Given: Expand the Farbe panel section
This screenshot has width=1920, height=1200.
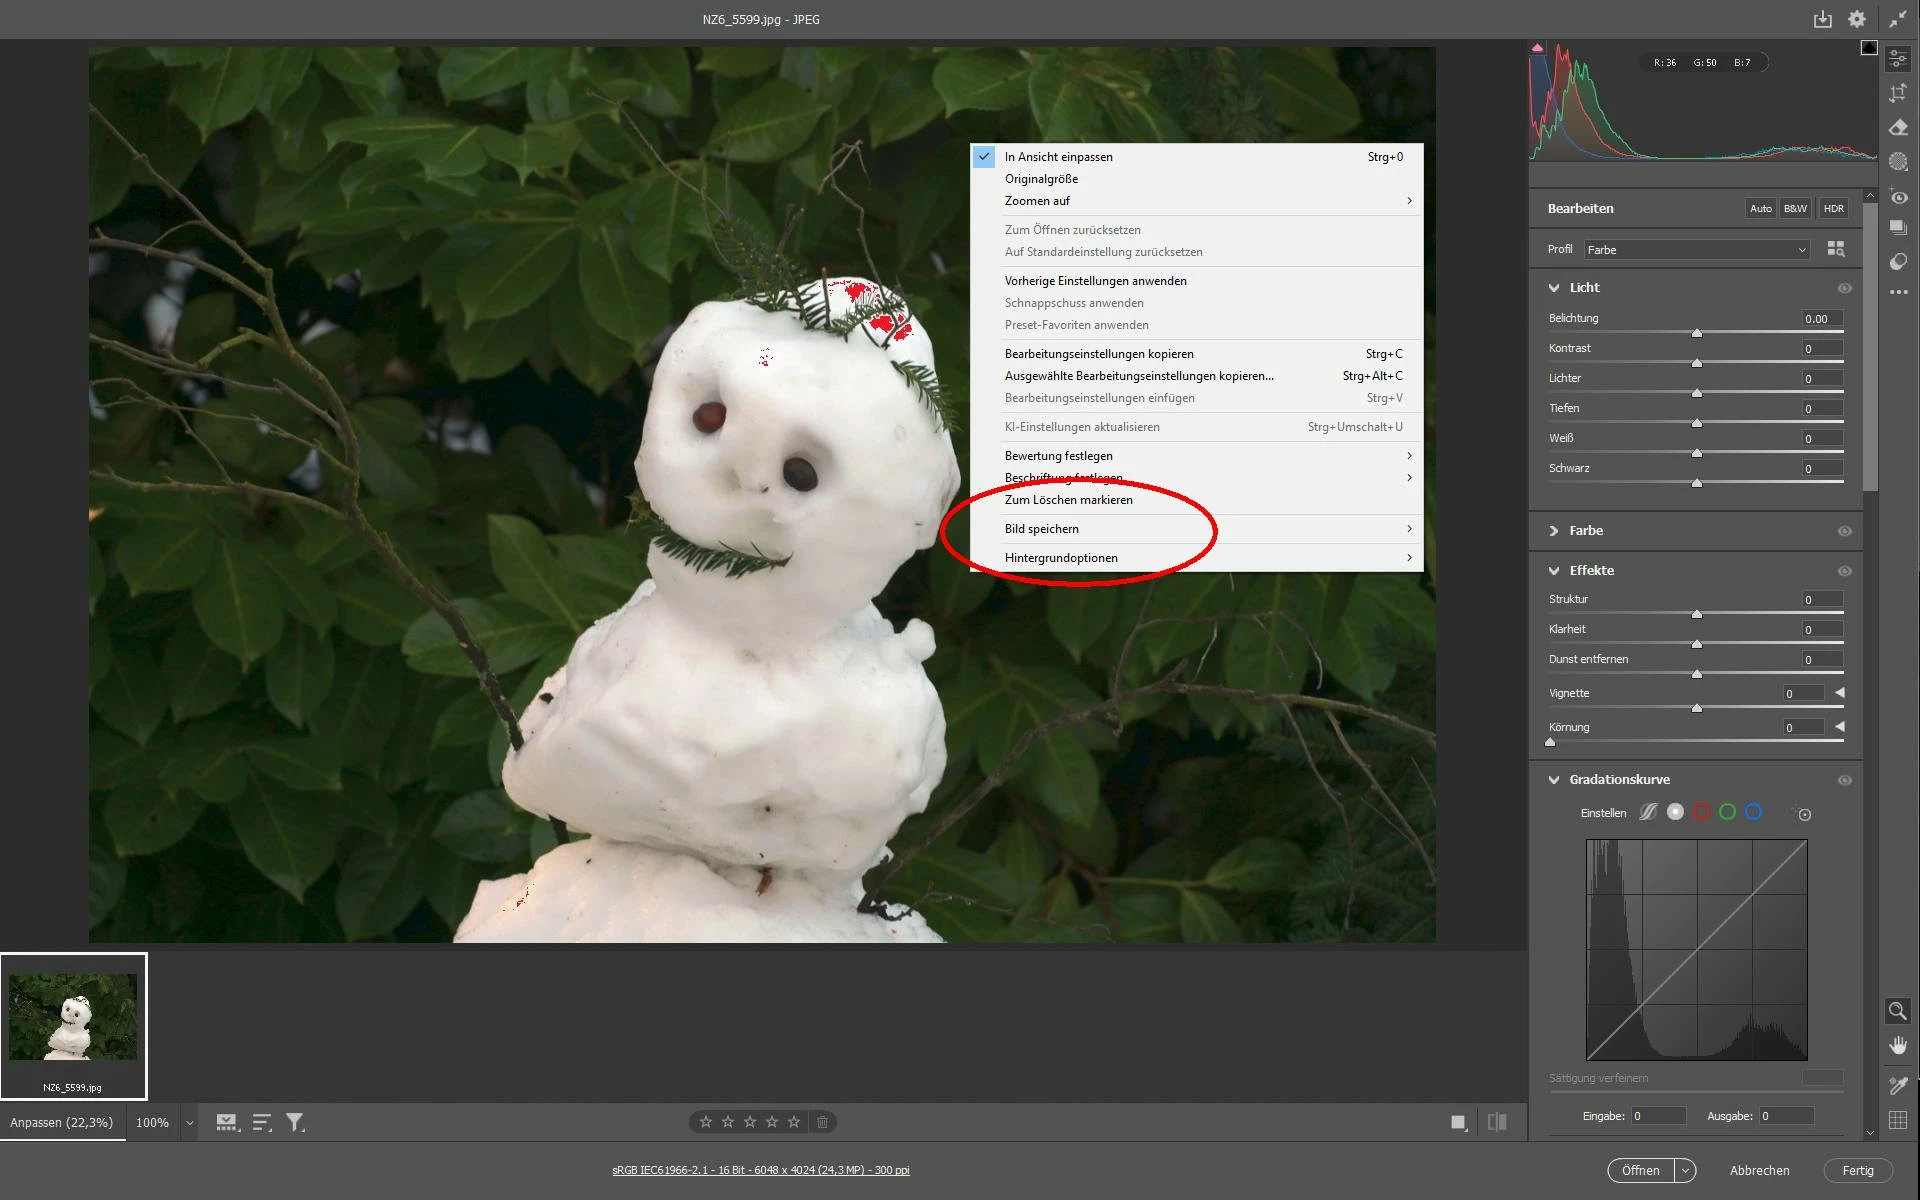Looking at the screenshot, I should (x=1555, y=531).
